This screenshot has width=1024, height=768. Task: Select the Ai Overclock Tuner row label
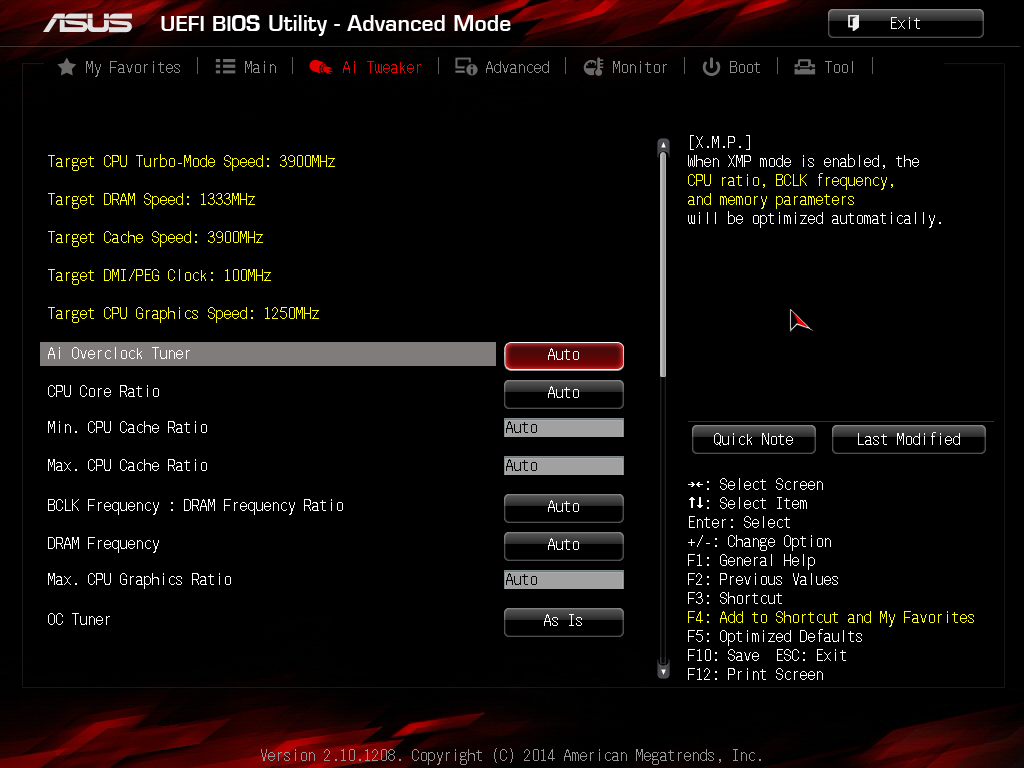pos(119,354)
